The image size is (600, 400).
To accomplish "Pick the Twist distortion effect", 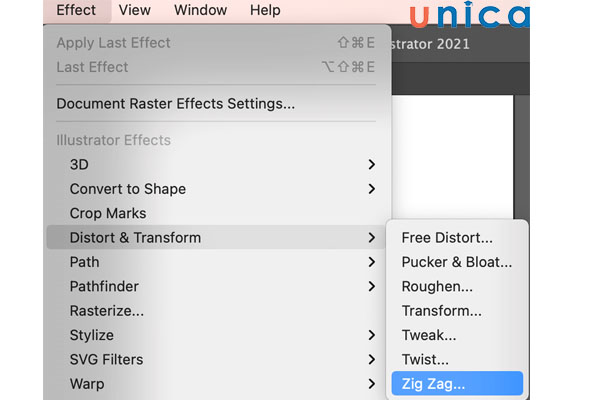I will (425, 359).
